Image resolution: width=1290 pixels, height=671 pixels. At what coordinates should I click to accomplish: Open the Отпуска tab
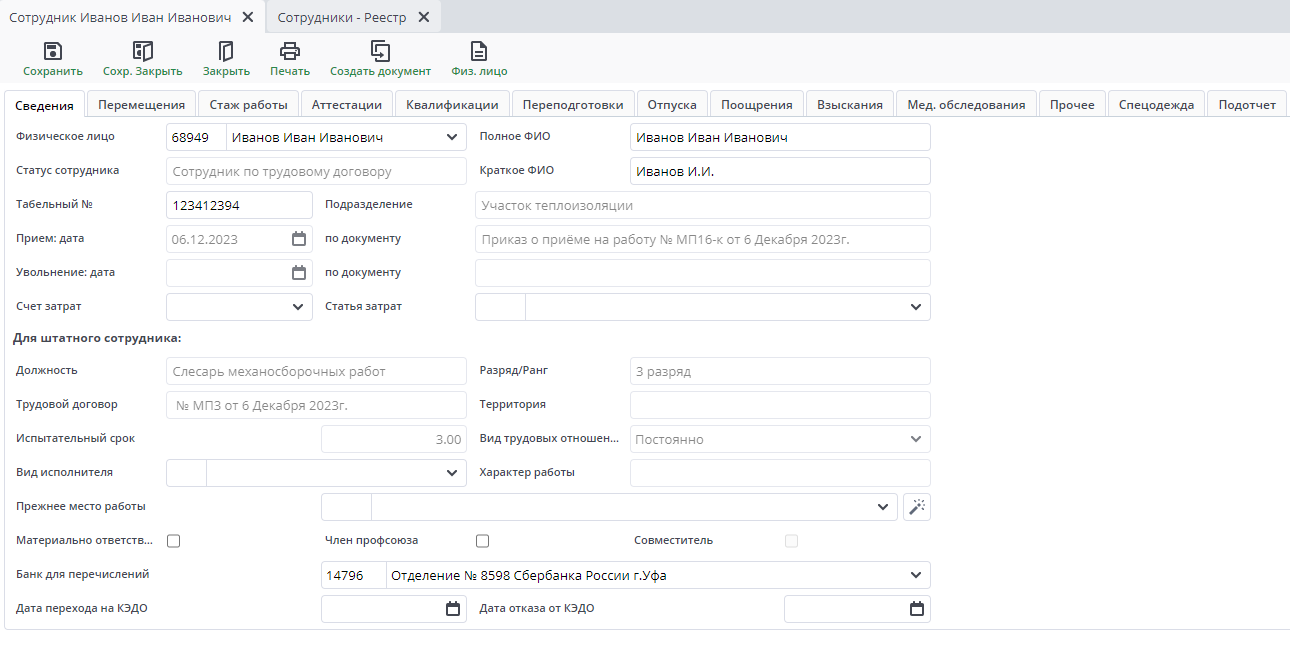click(672, 105)
